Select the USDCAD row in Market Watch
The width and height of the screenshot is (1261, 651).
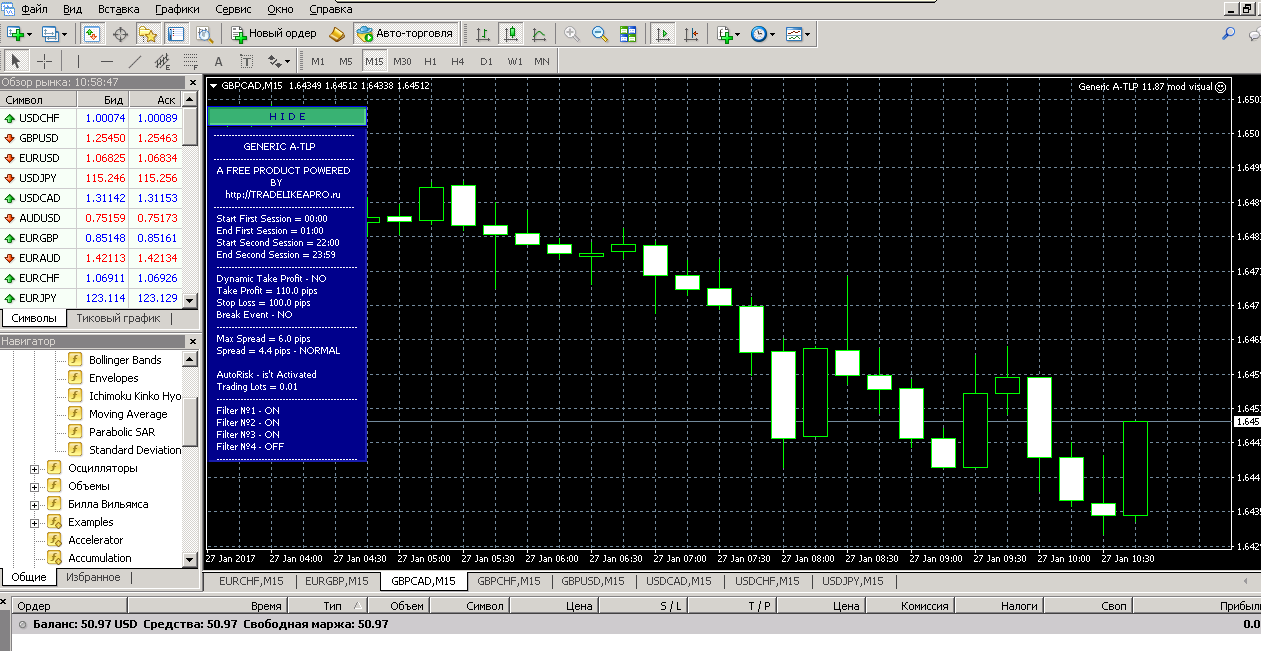click(x=90, y=198)
